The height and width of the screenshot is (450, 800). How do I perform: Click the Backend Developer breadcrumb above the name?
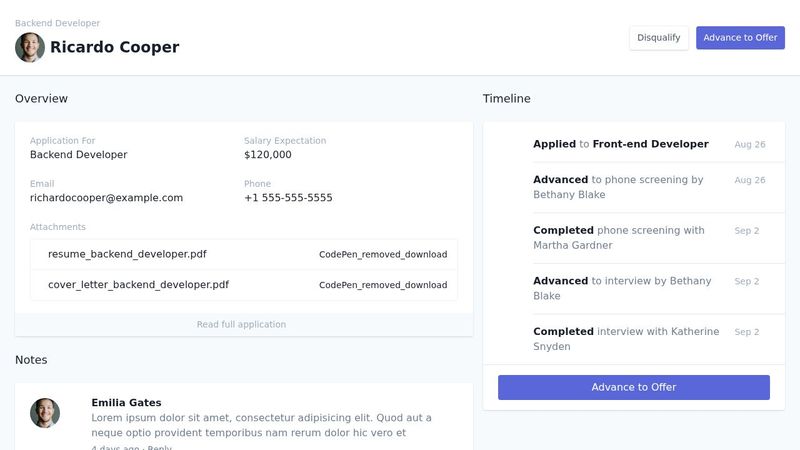click(57, 23)
